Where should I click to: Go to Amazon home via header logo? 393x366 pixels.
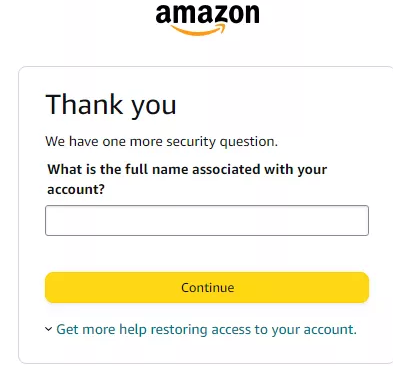[x=207, y=19]
